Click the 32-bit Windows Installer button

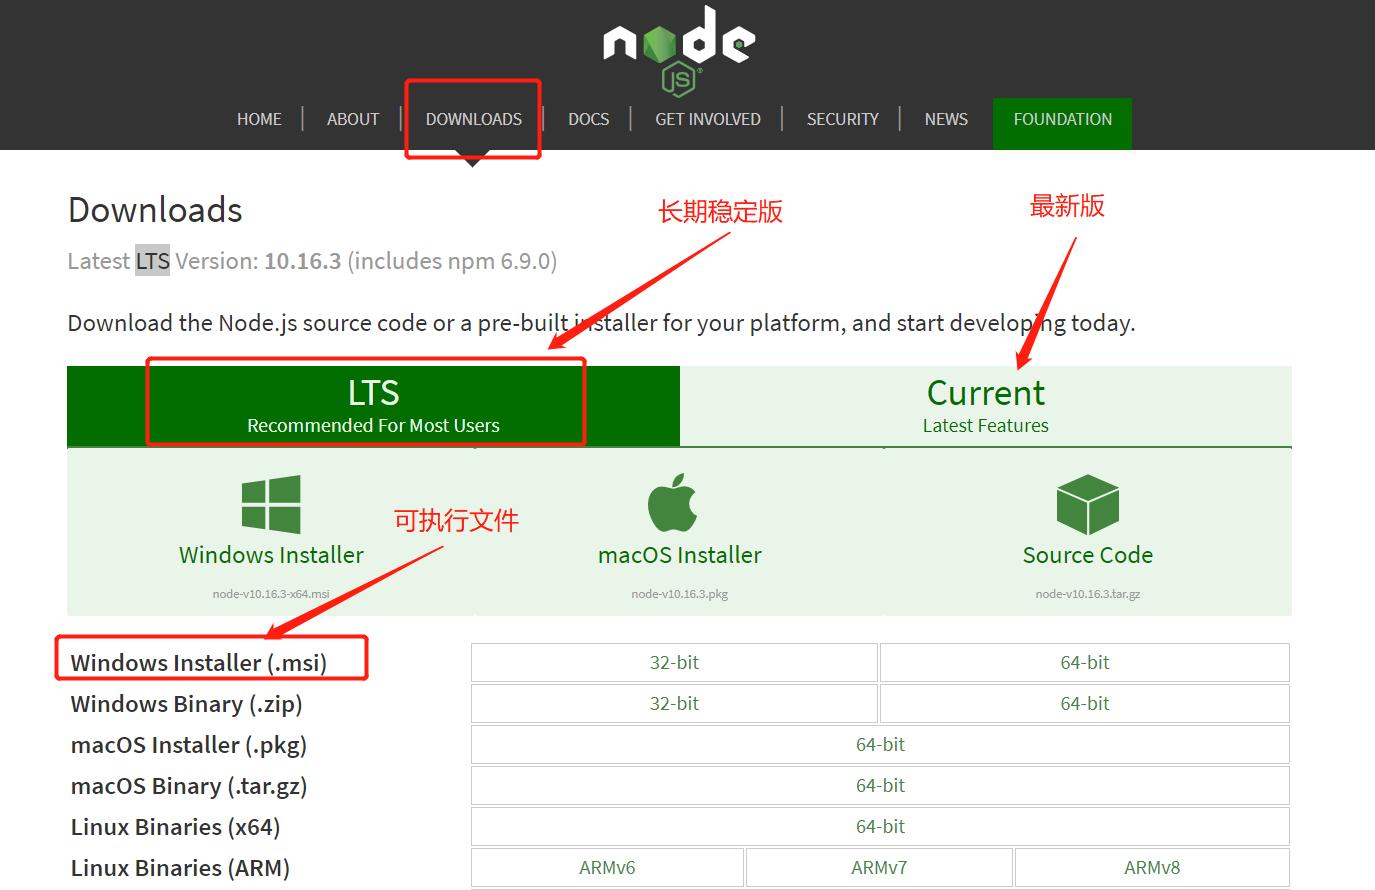(673, 662)
